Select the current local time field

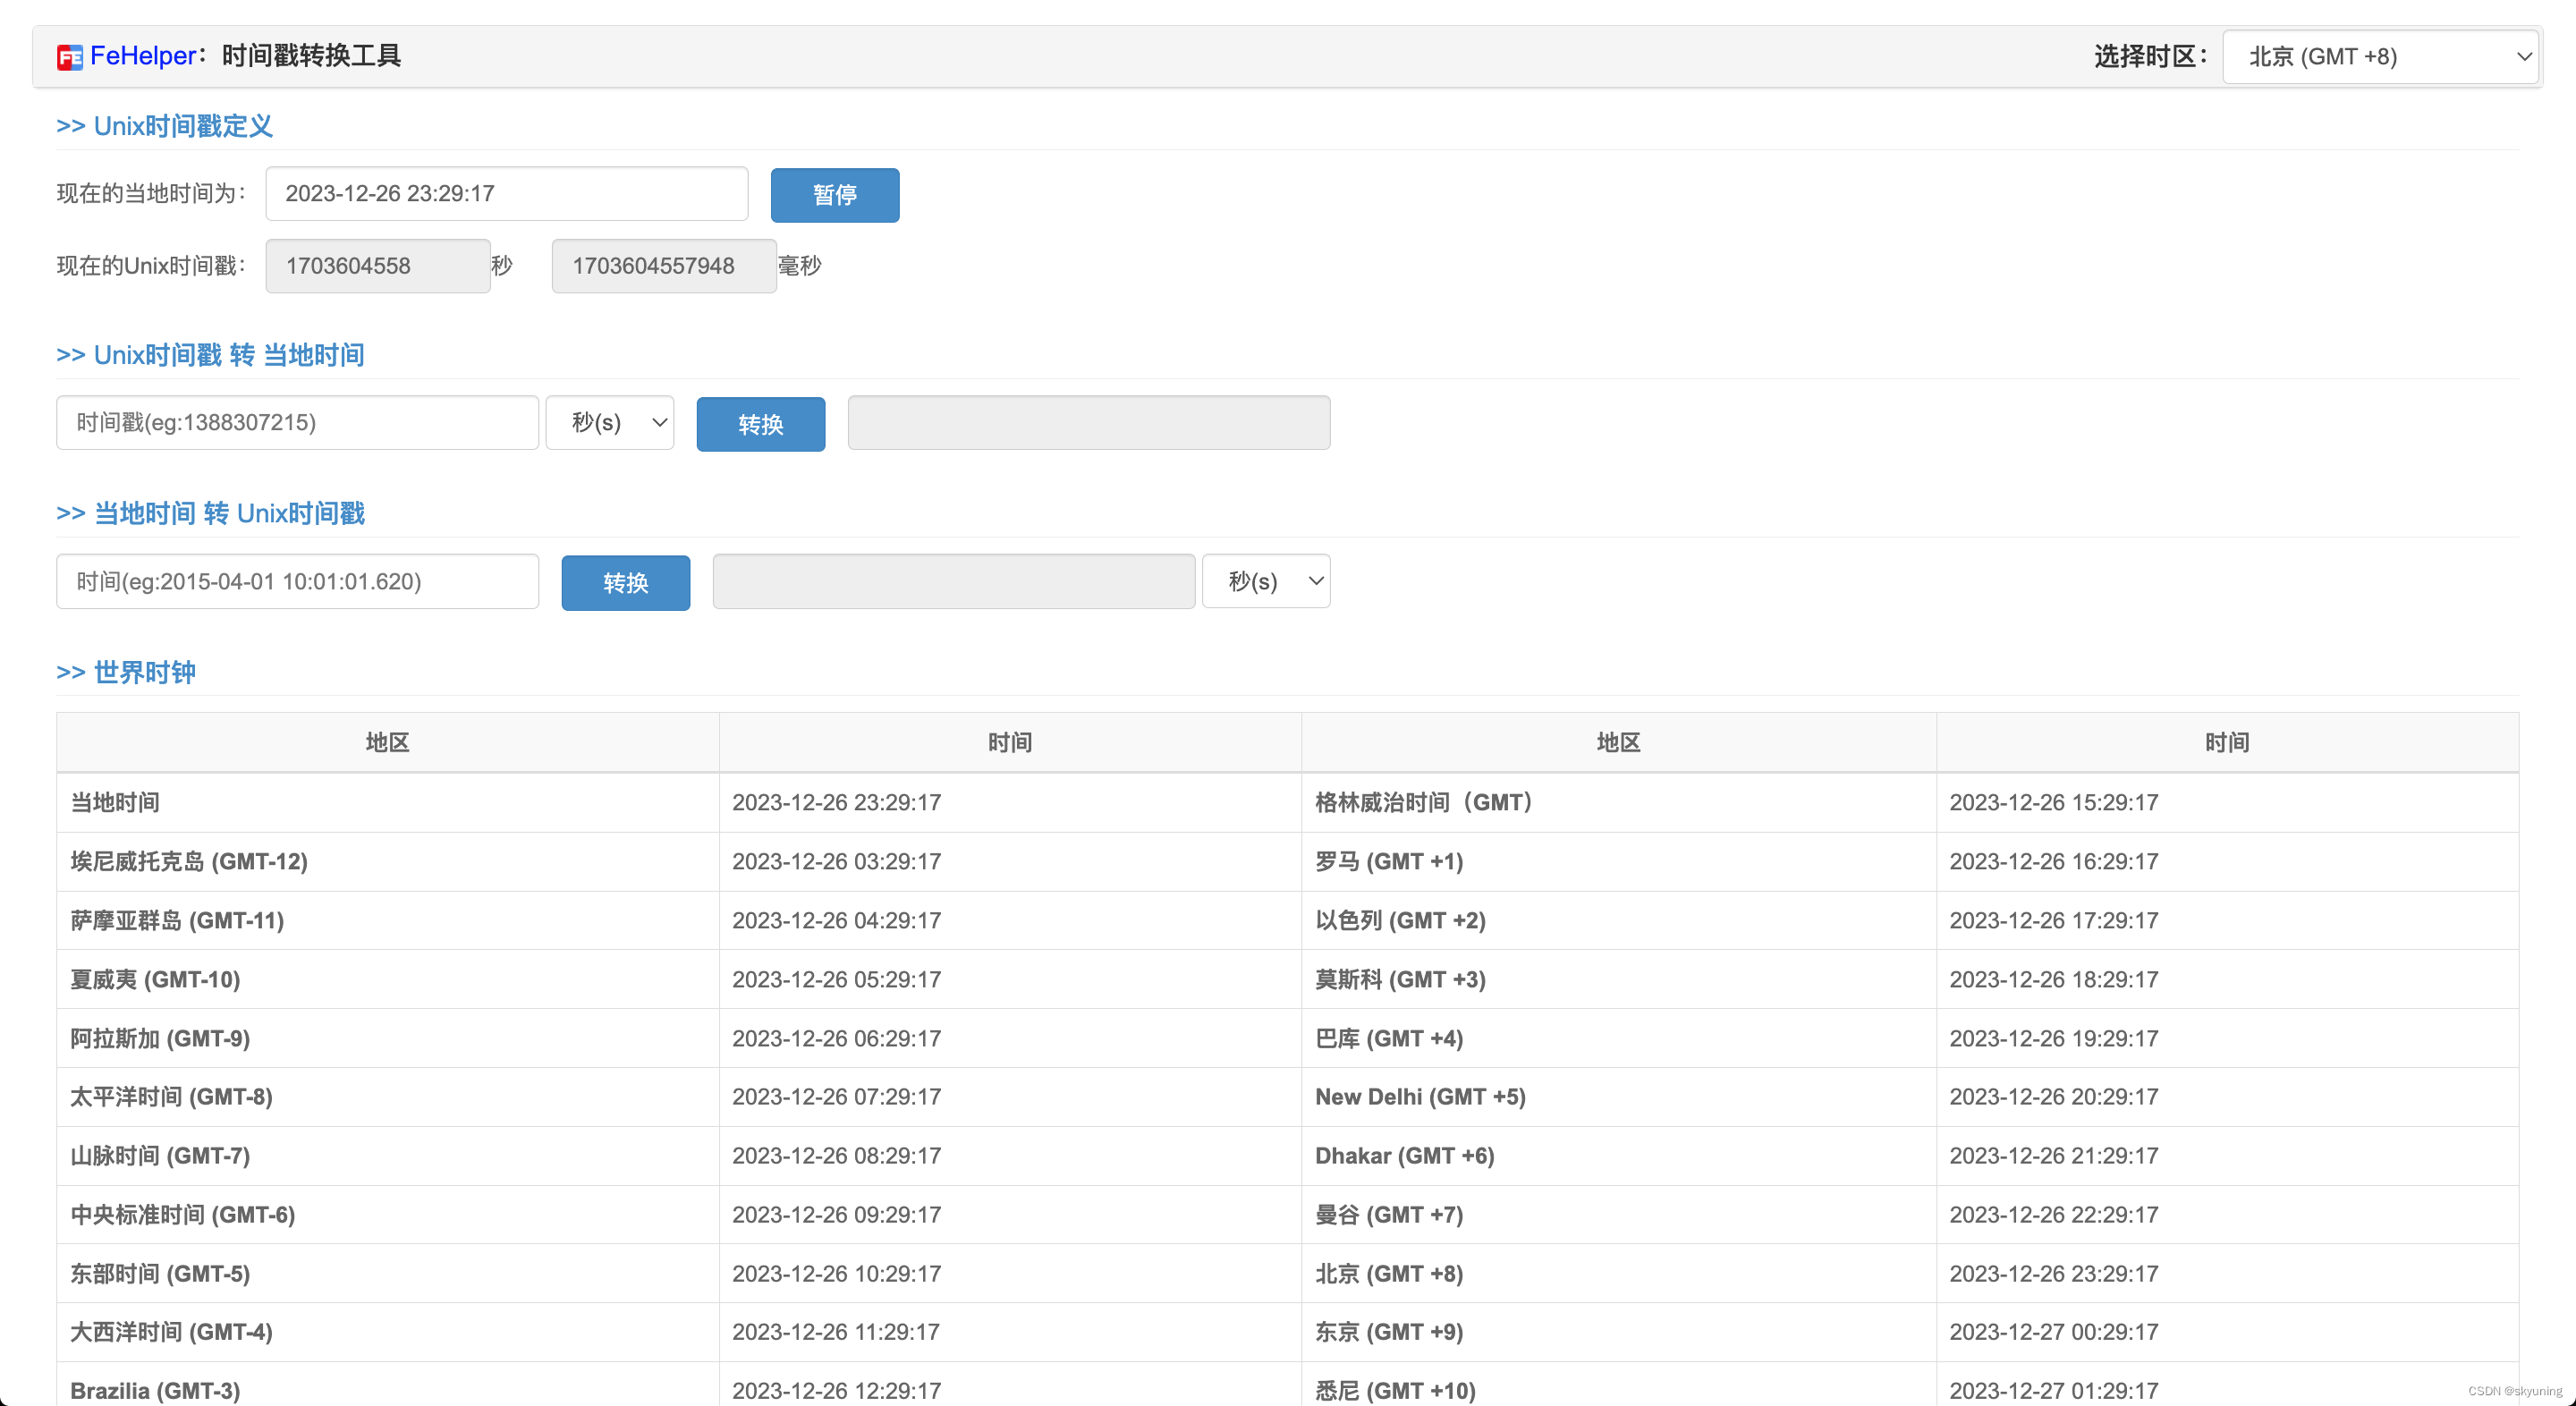[x=507, y=194]
